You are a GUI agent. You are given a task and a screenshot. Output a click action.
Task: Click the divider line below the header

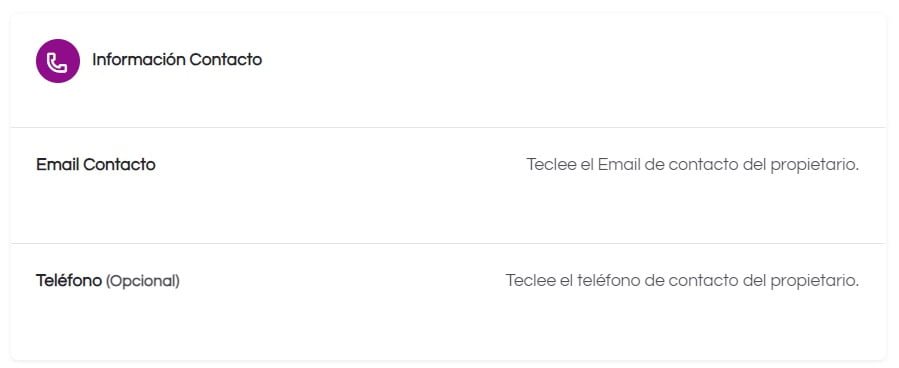pyautogui.click(x=448, y=127)
